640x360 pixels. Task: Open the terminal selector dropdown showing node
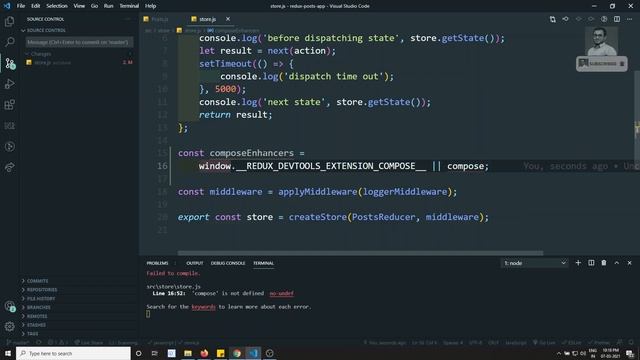click(534, 263)
